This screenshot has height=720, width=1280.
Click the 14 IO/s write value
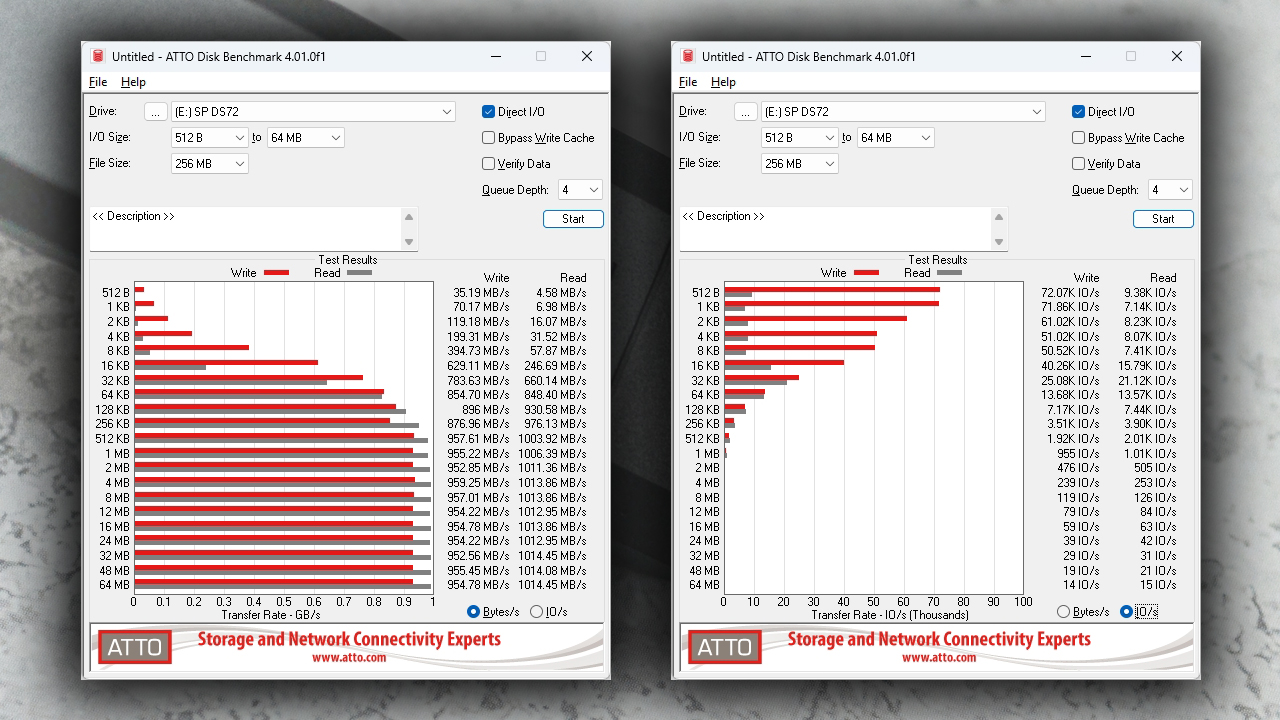click(x=1082, y=585)
